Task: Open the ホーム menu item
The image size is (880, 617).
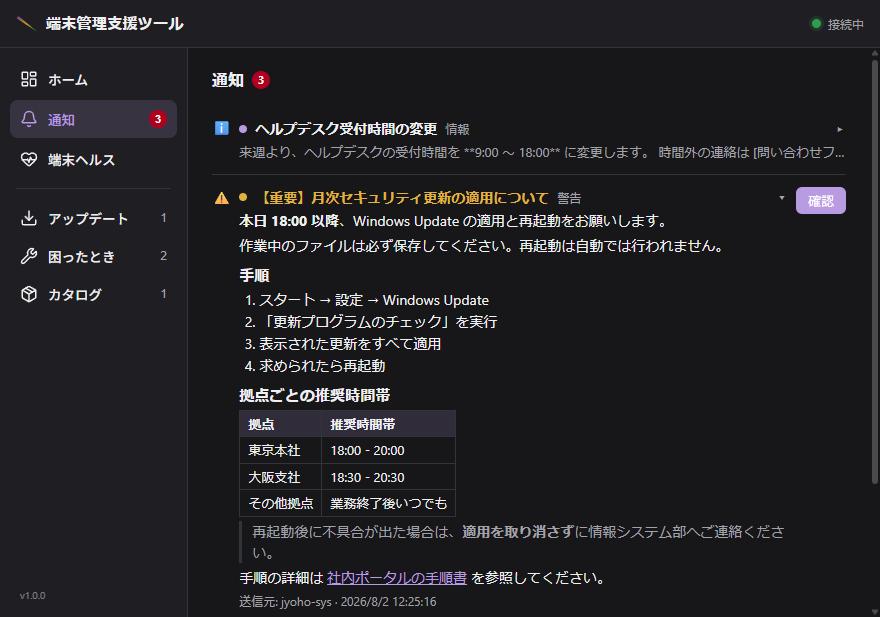Action: click(x=94, y=79)
